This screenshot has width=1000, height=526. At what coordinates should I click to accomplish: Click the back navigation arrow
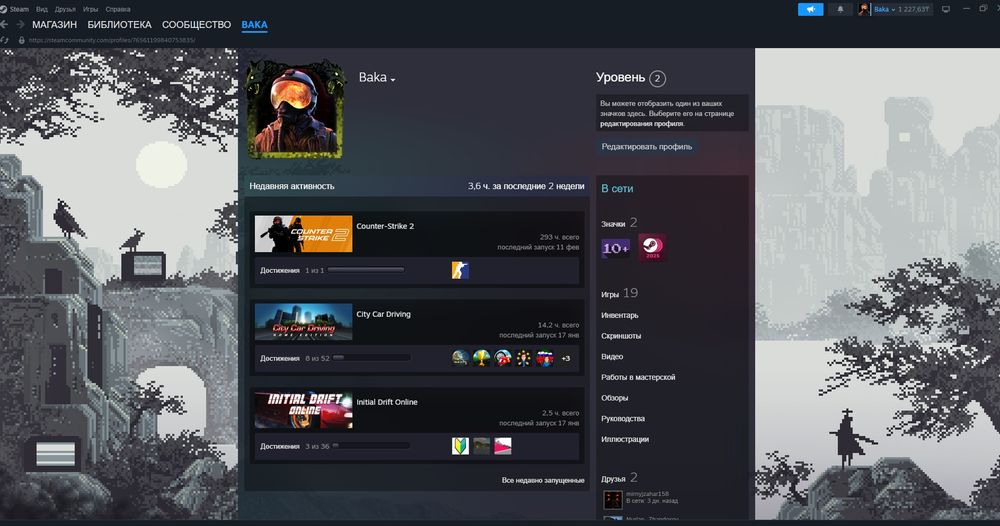click(x=4, y=24)
